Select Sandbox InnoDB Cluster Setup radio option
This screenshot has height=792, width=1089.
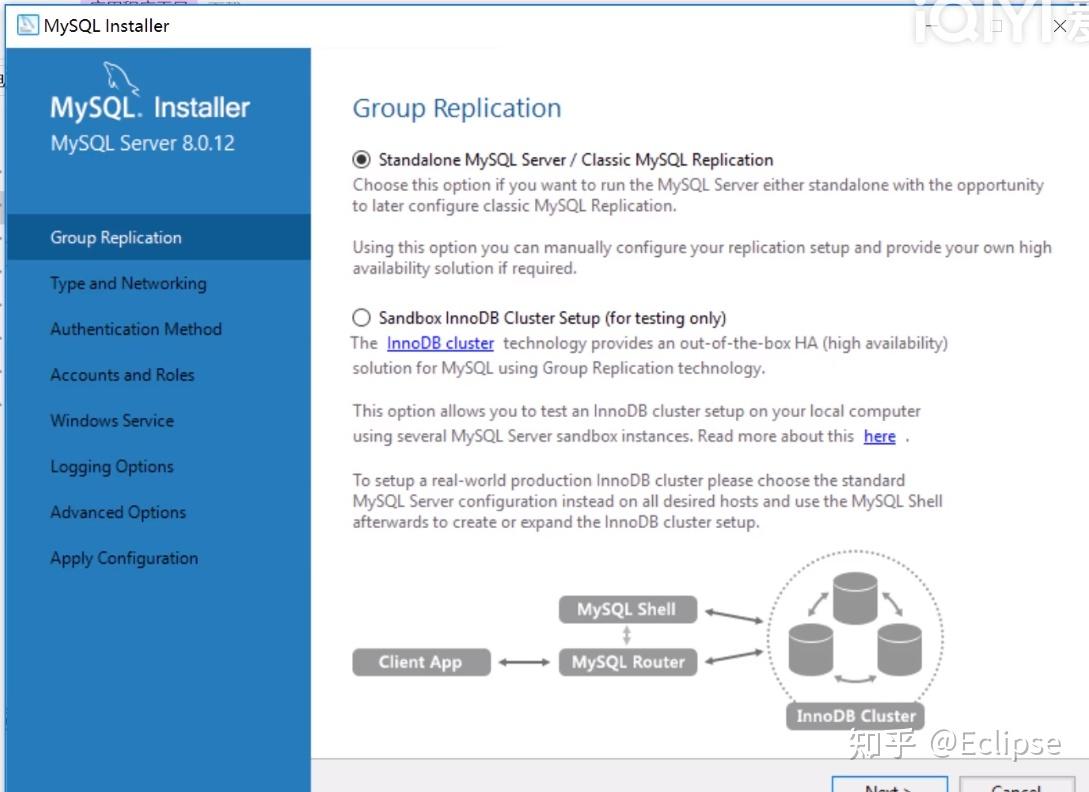(361, 318)
